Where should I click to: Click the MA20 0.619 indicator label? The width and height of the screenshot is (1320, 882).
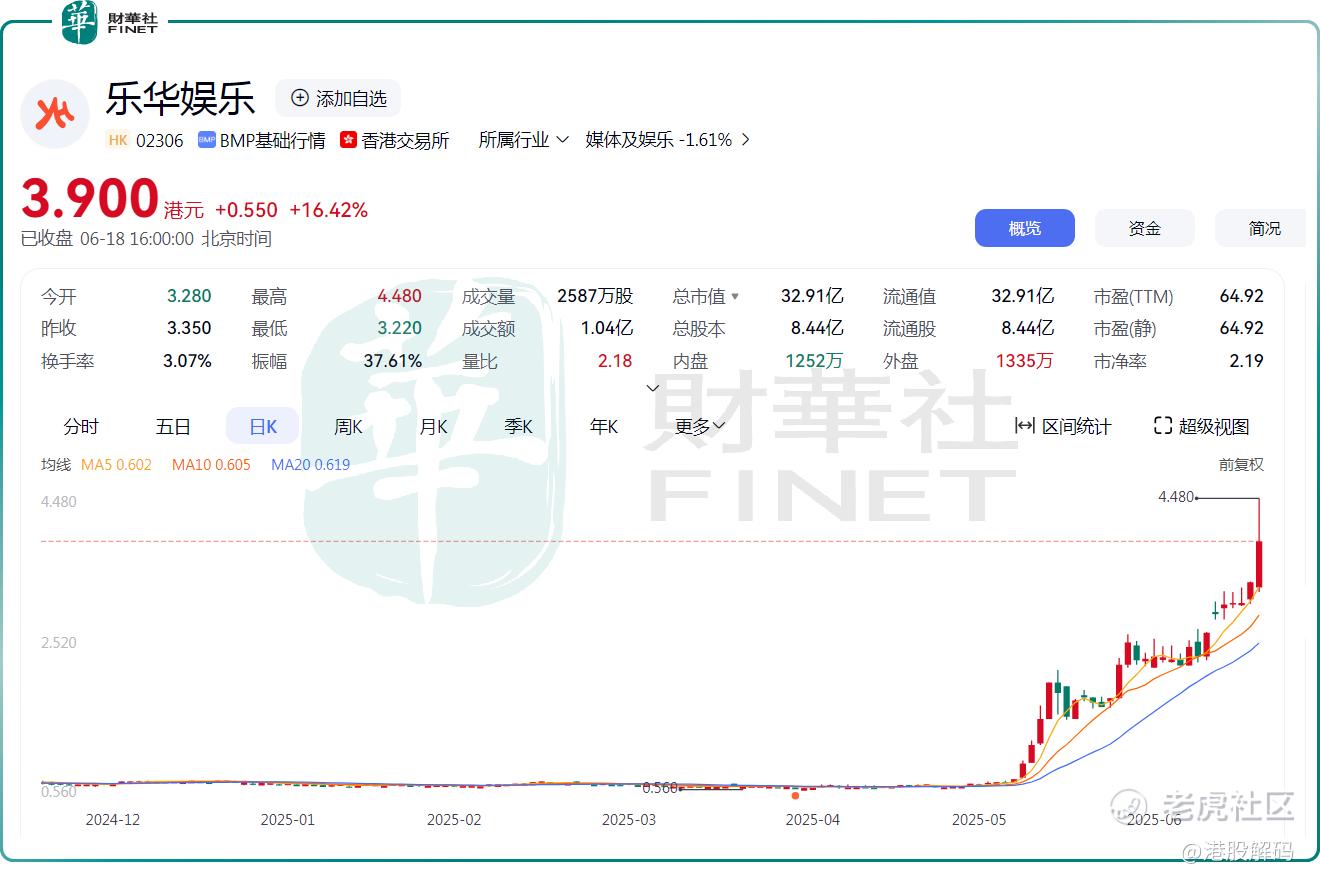[310, 464]
